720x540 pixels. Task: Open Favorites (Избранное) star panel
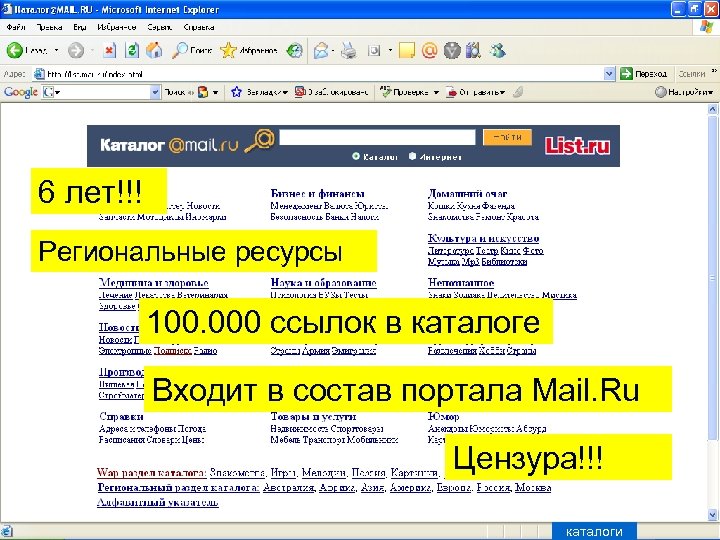pos(248,50)
